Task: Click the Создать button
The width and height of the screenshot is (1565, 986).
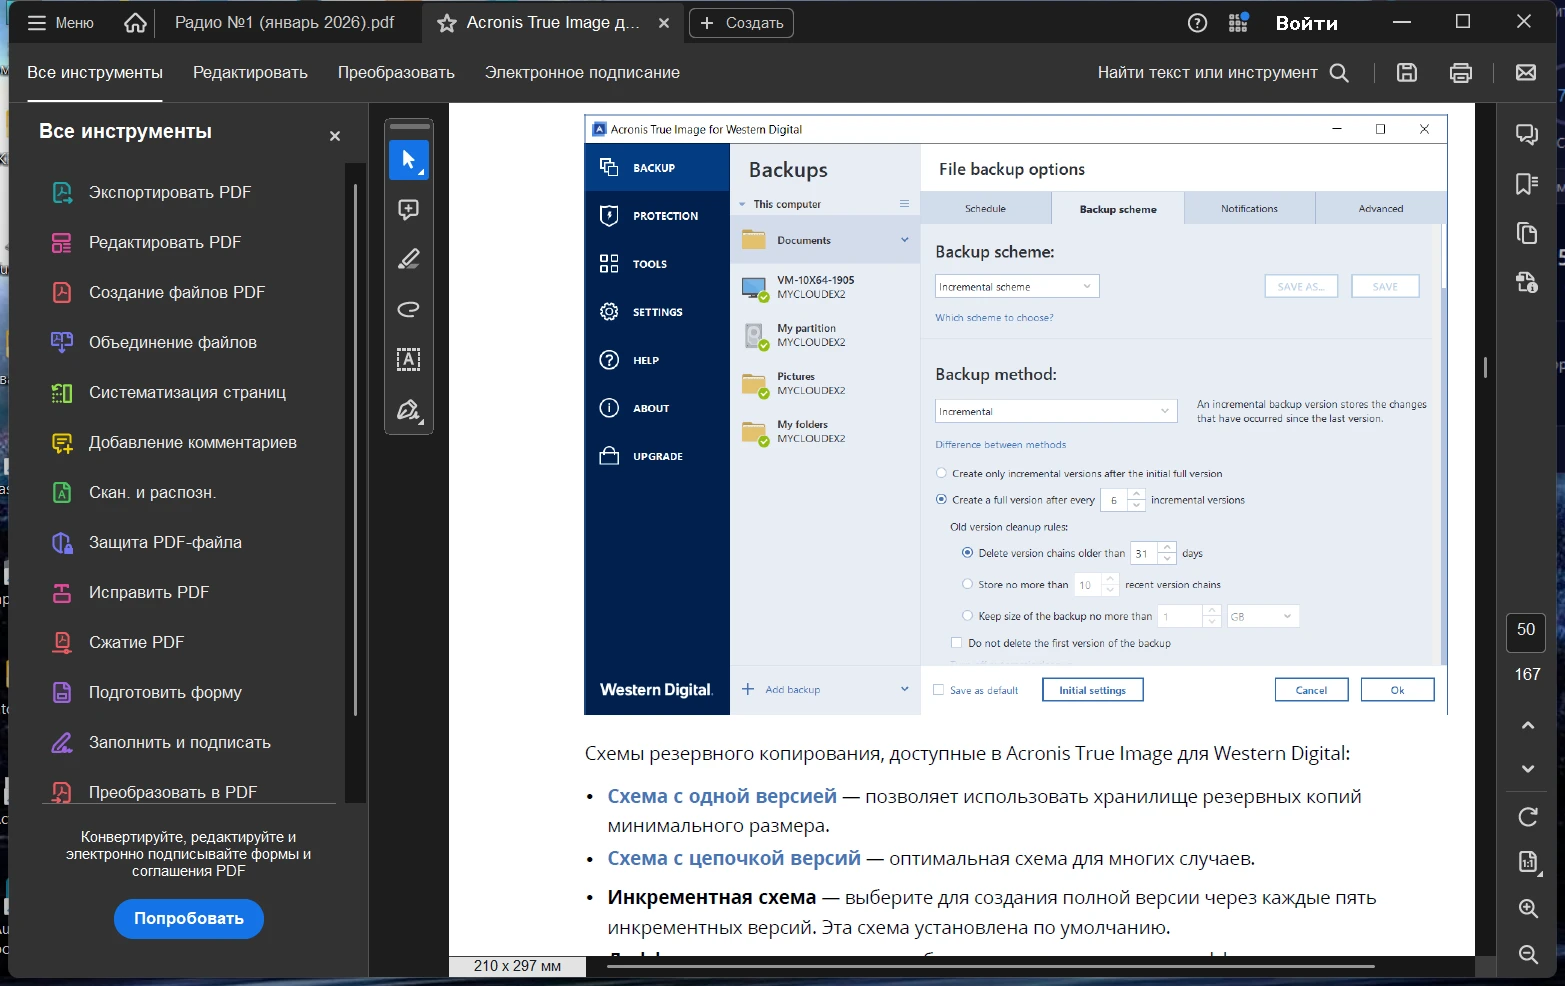Action: pos(741,23)
